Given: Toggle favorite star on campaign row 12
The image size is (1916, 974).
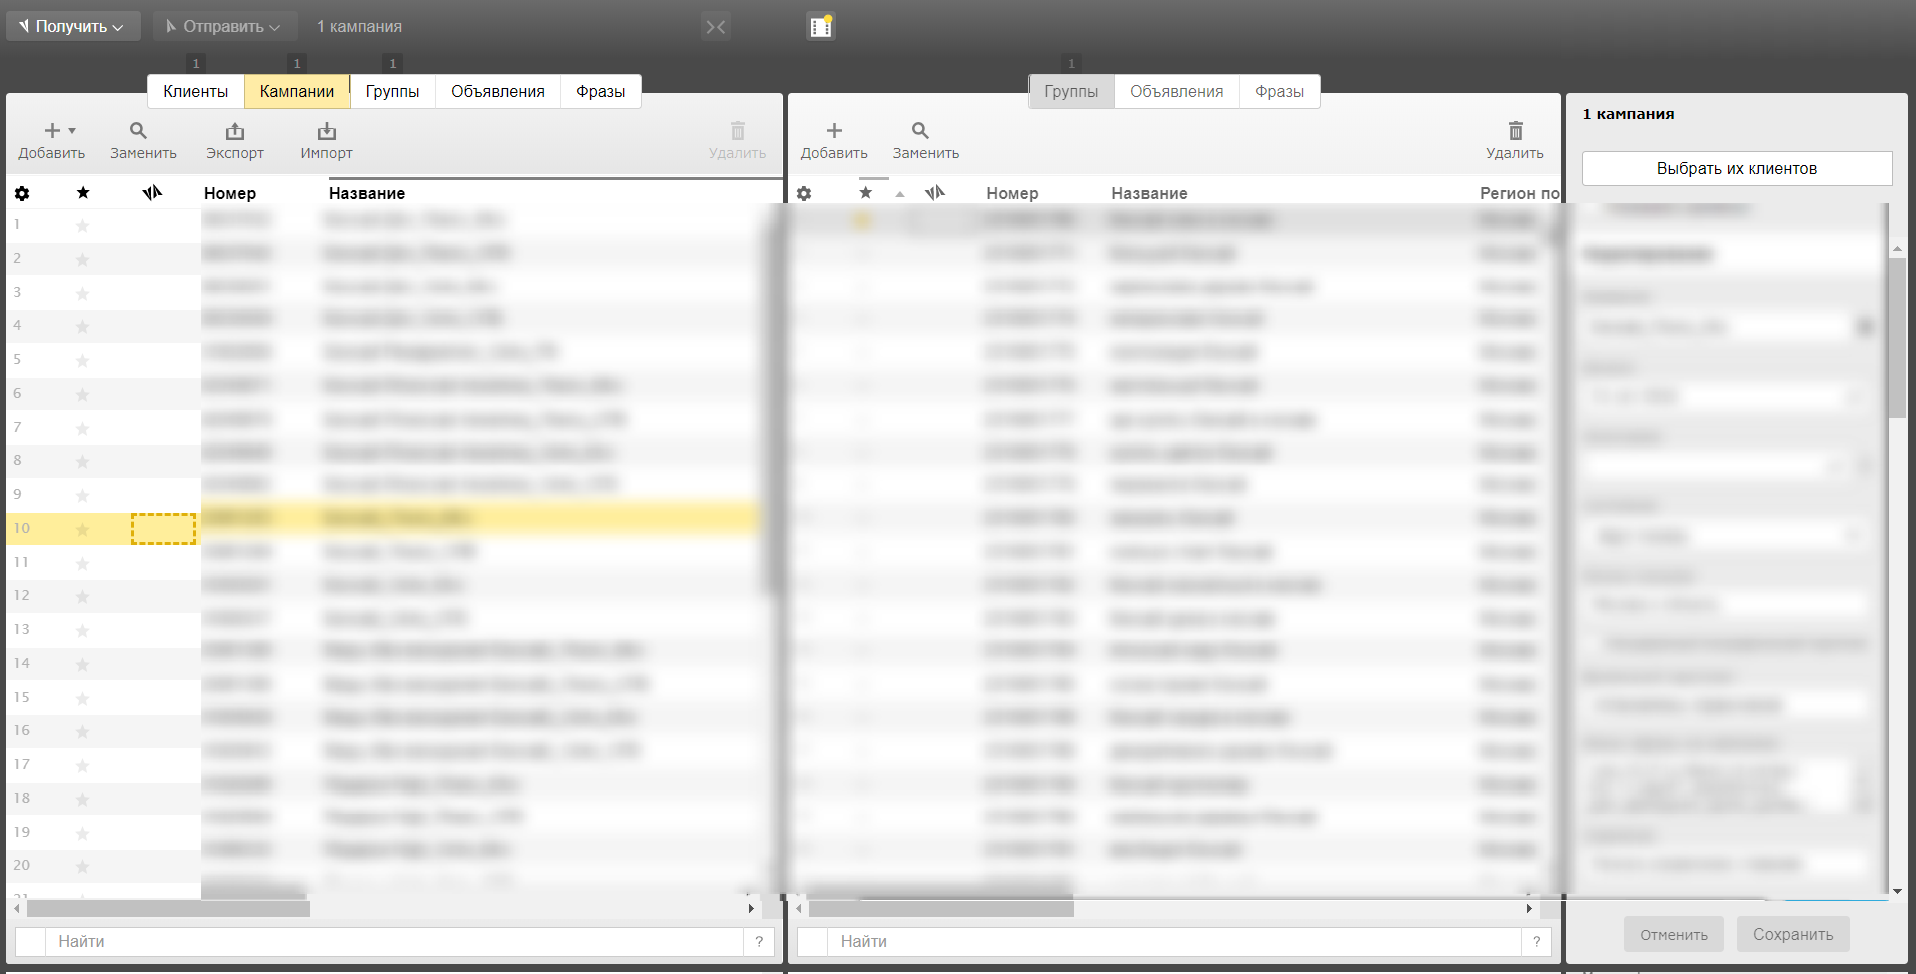Looking at the screenshot, I should 83,596.
